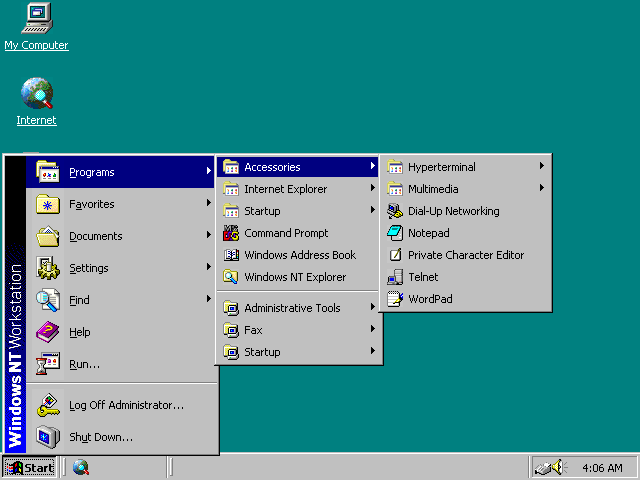This screenshot has height=480, width=640.
Task: Expand the Find submenu arrow
Action: point(209,299)
